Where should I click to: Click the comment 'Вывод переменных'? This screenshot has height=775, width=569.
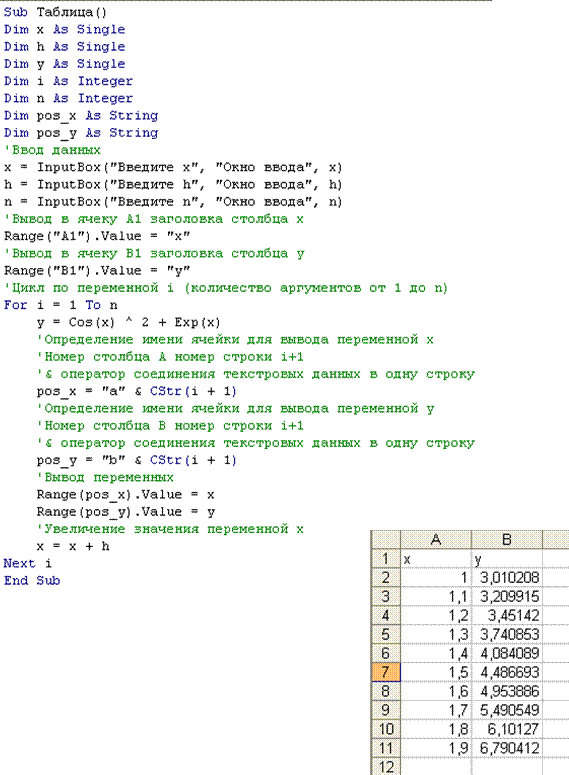click(105, 477)
